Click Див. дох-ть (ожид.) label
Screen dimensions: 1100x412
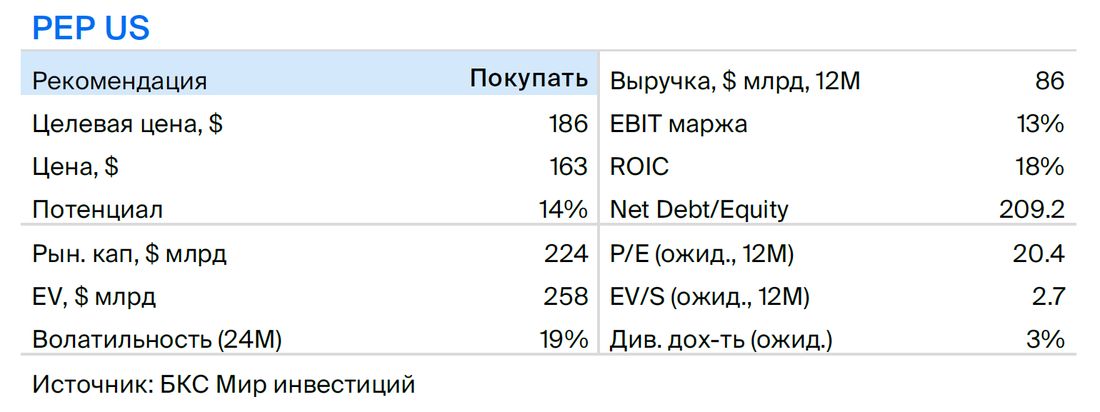point(721,340)
